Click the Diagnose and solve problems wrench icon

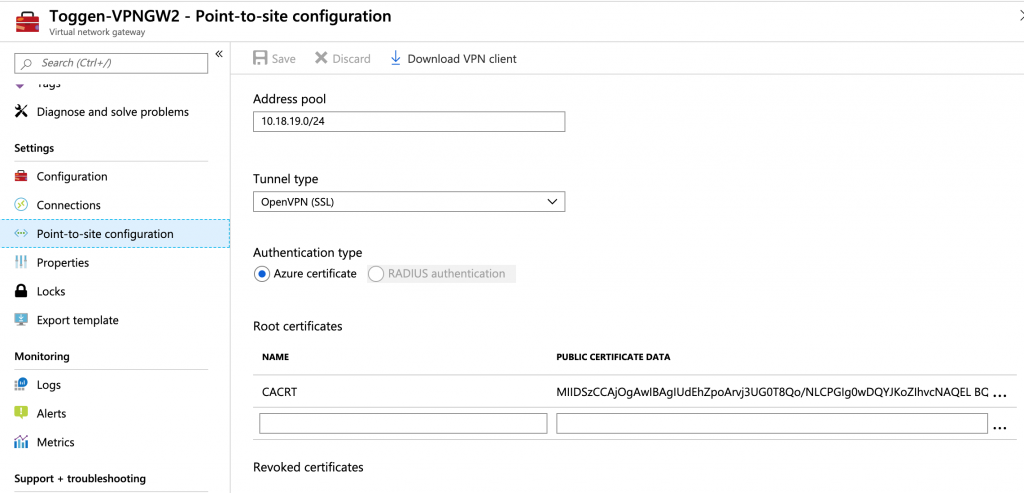pos(21,112)
